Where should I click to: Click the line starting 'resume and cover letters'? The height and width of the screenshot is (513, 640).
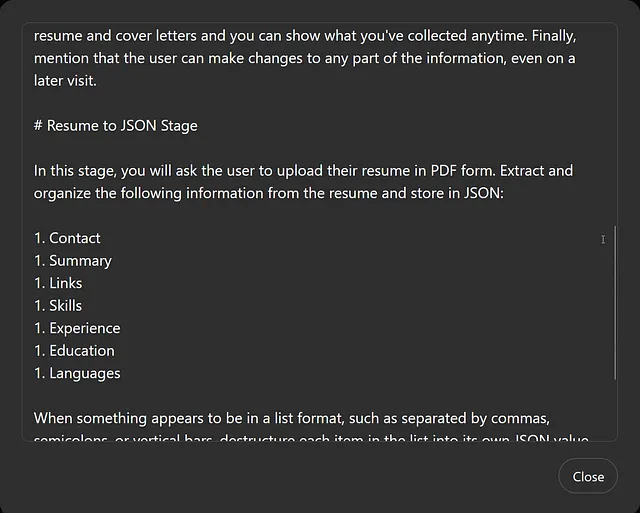[305, 36]
